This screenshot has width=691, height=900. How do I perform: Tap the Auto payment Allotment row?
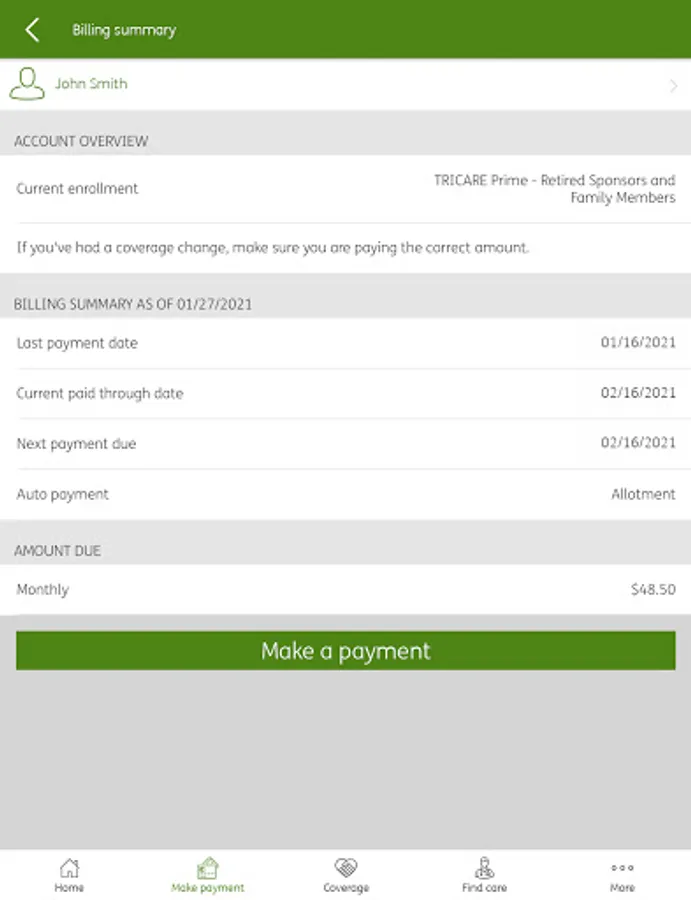pos(345,494)
